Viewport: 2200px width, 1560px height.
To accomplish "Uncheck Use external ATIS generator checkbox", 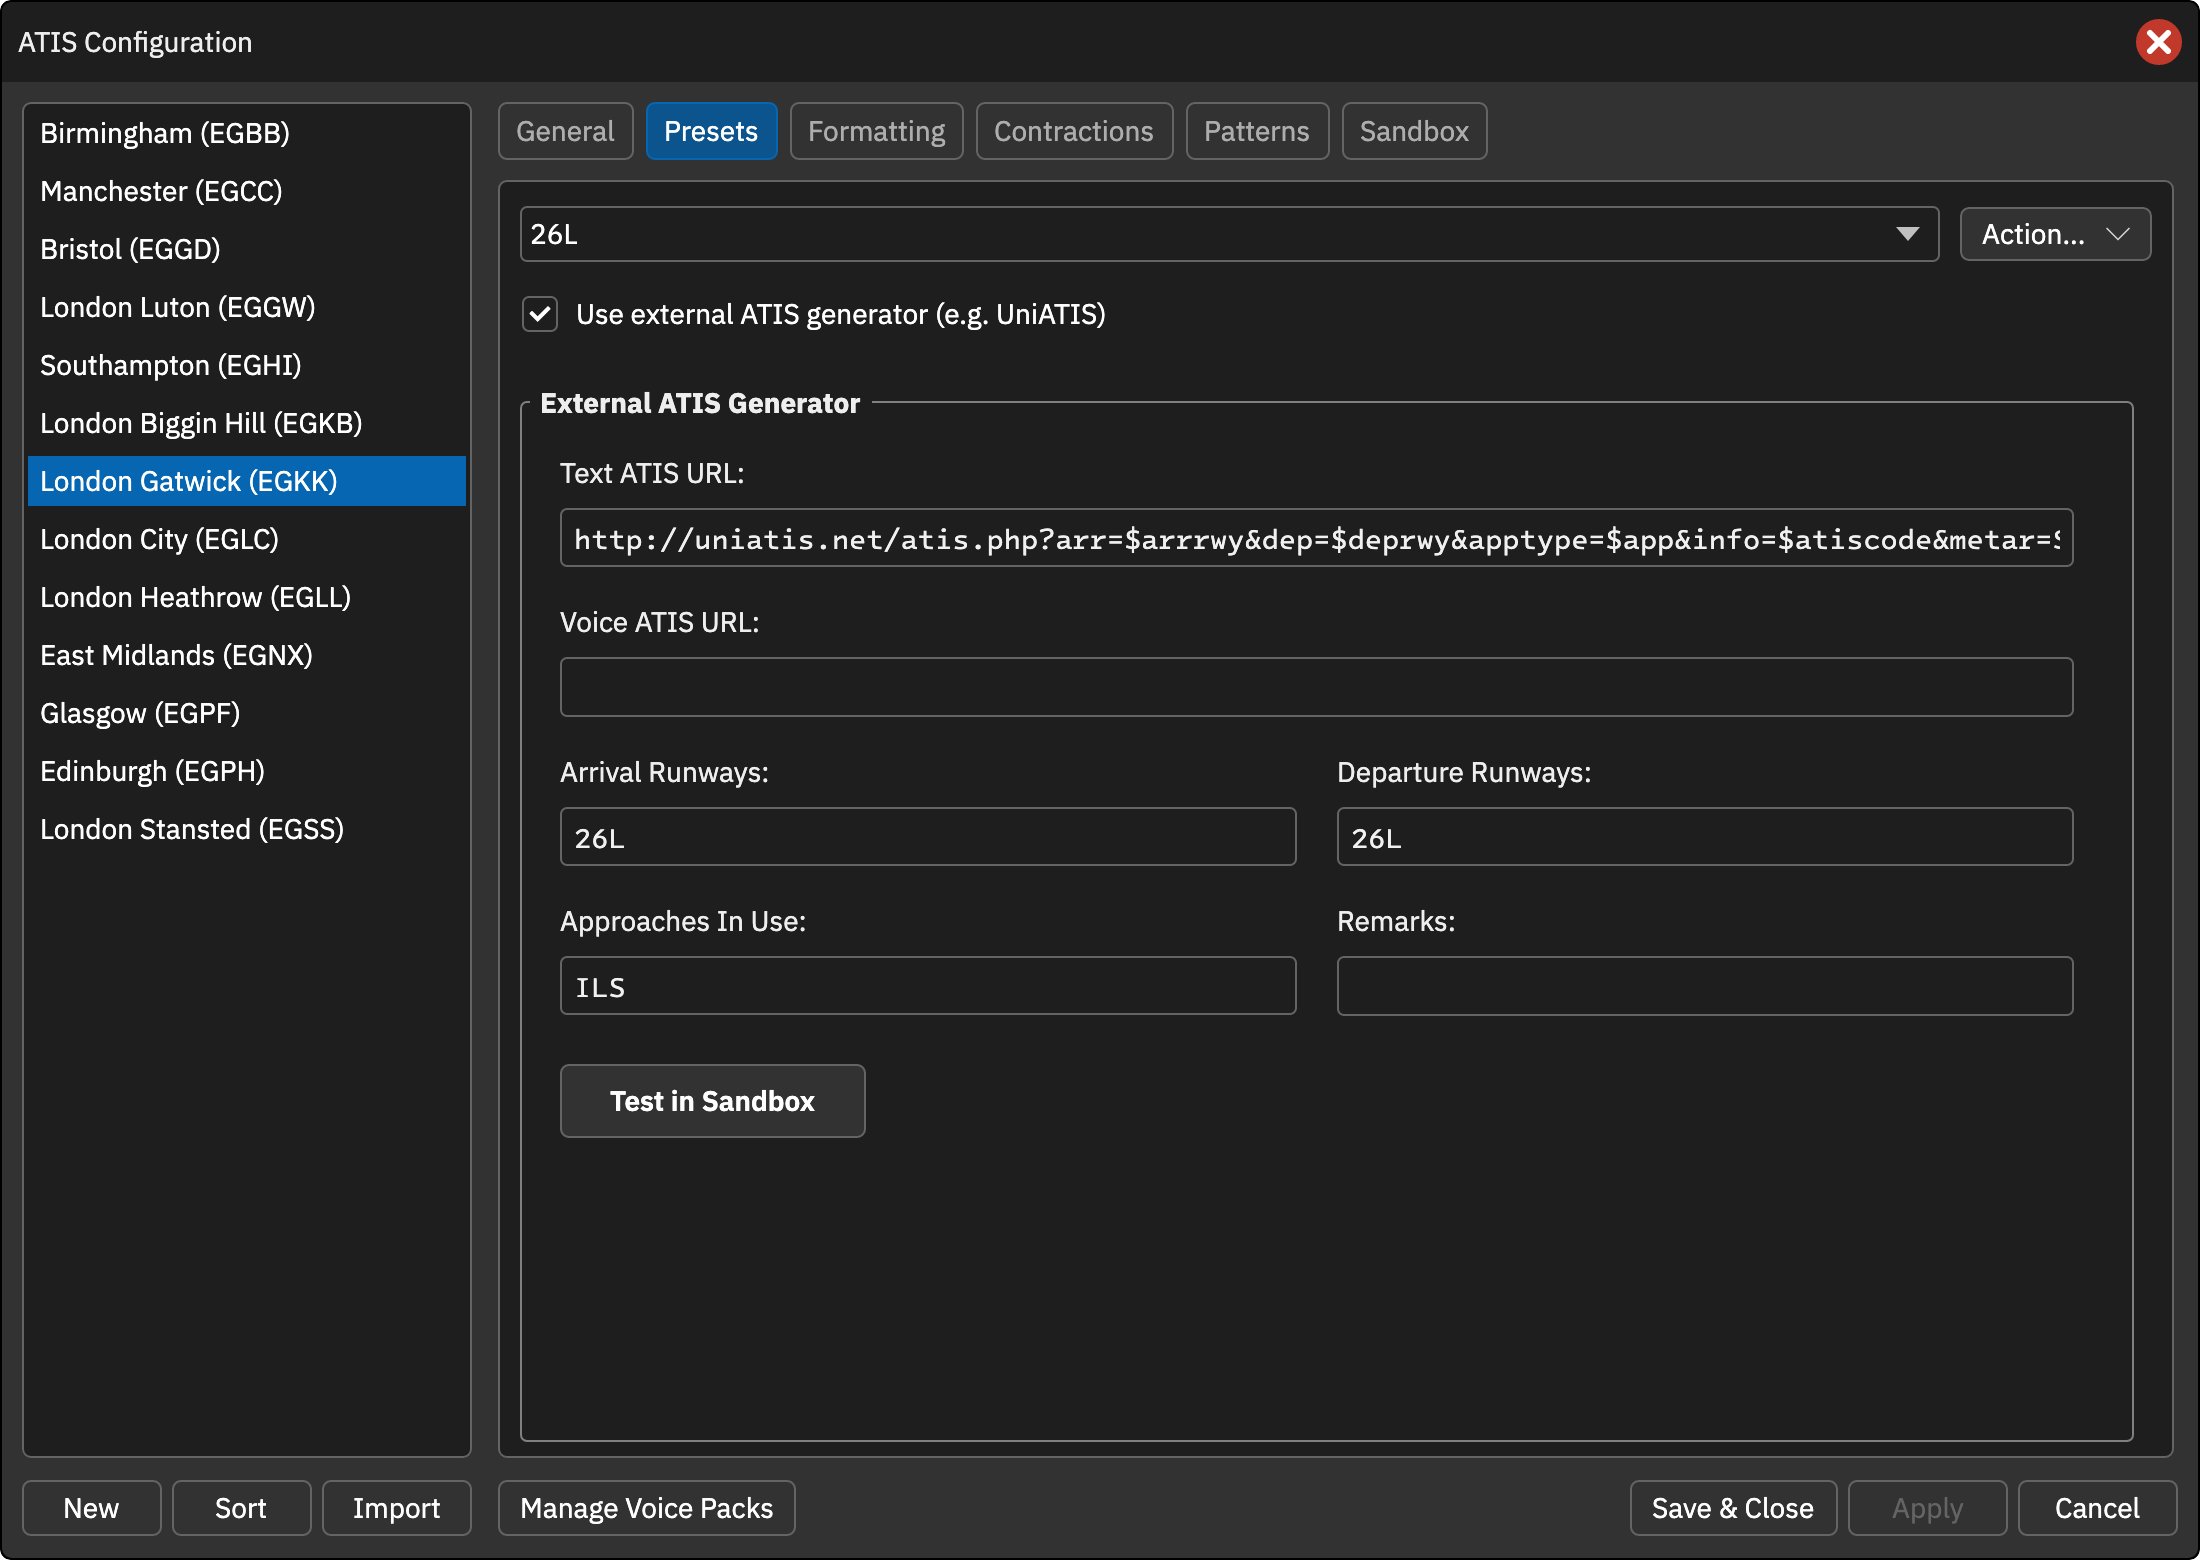I will (540, 314).
